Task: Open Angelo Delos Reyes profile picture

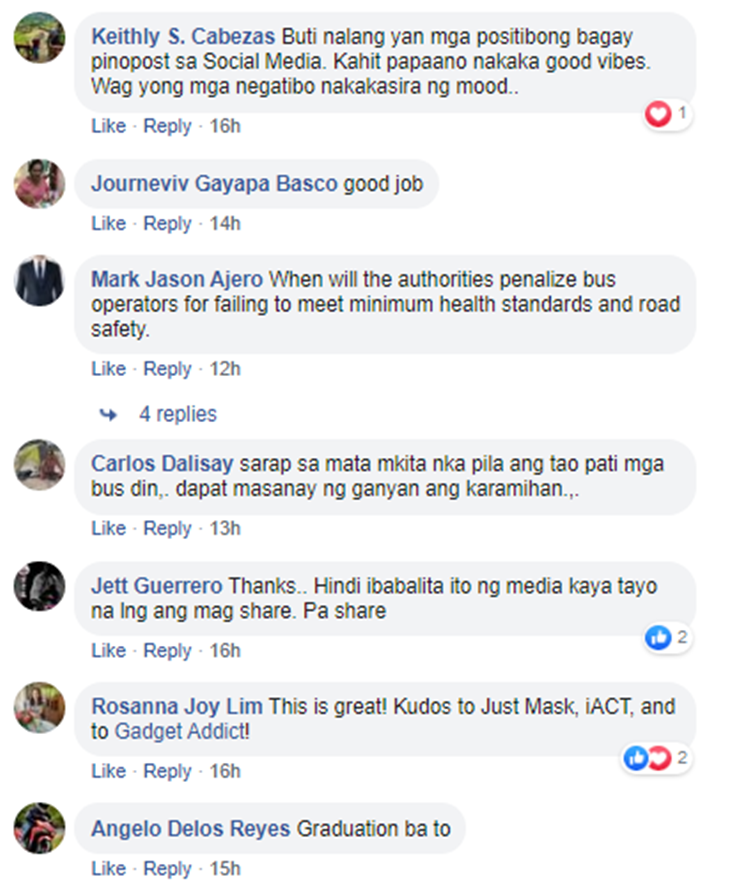Action: coord(40,828)
